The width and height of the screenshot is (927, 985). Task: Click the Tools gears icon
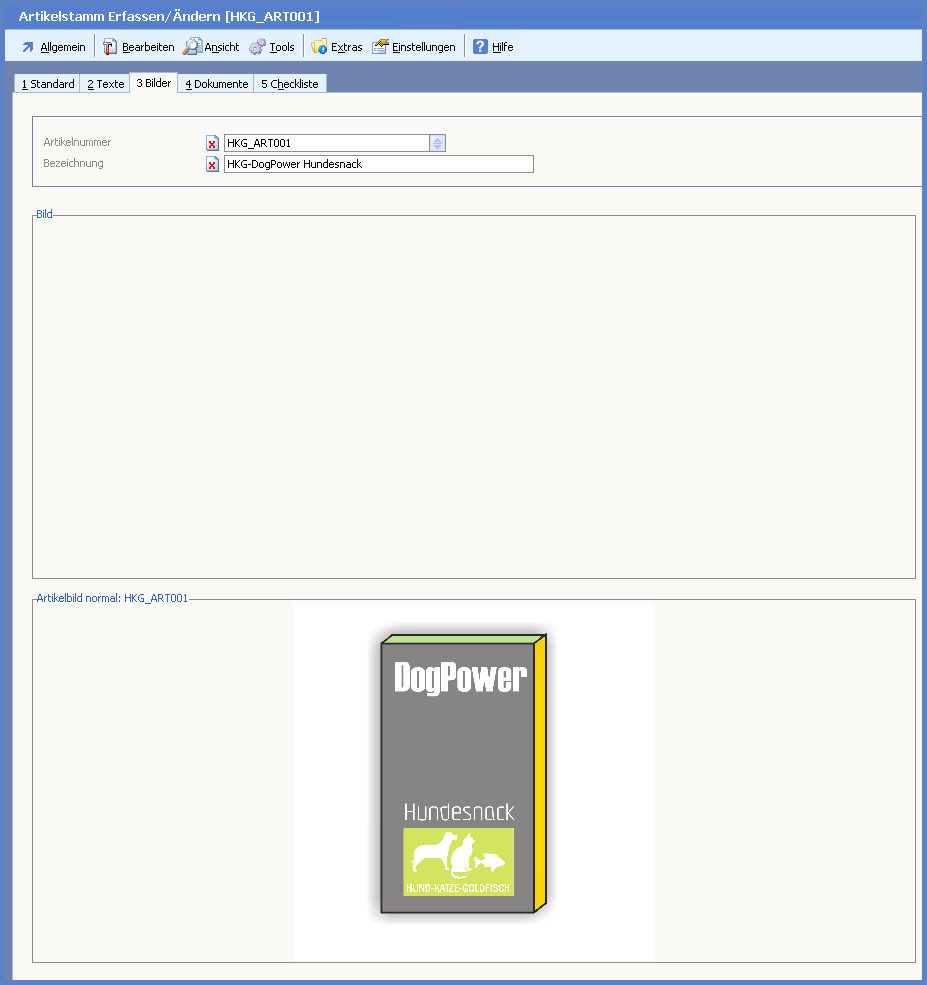tap(257, 47)
